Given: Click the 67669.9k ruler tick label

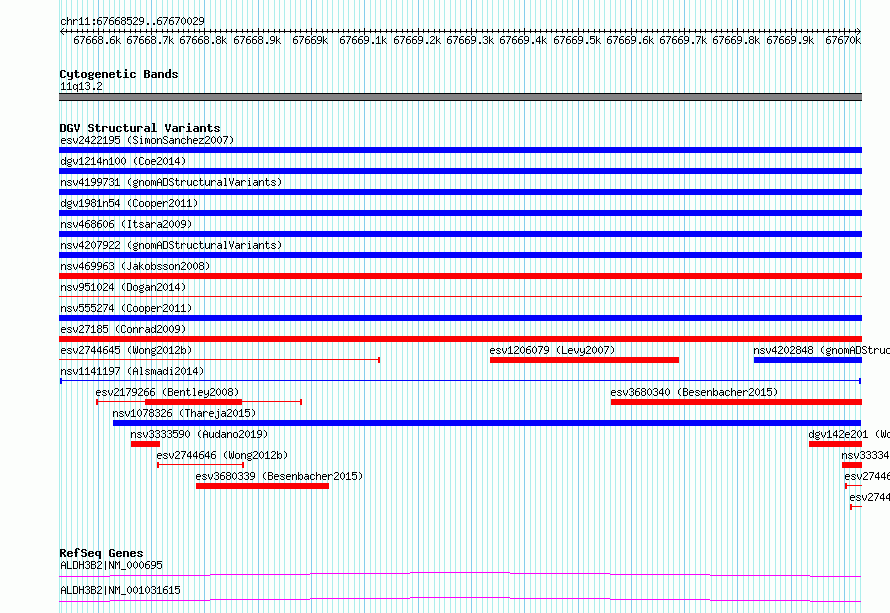Looking at the screenshot, I should [x=790, y=40].
